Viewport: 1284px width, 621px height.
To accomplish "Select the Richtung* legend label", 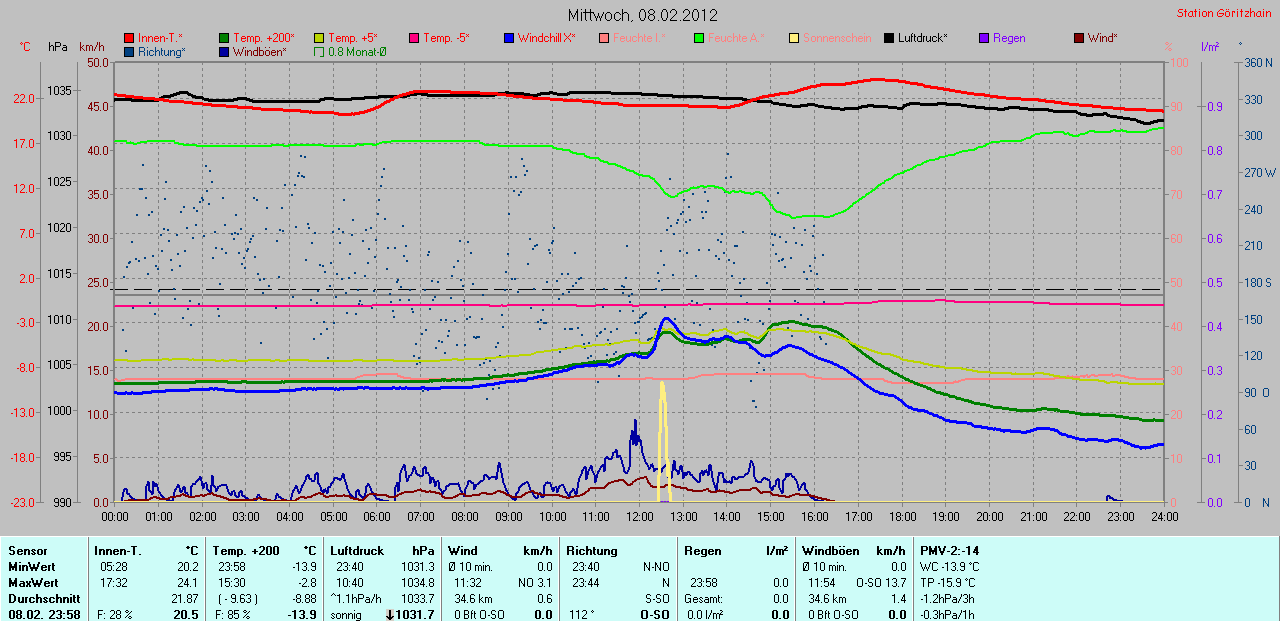I will pos(162,51).
